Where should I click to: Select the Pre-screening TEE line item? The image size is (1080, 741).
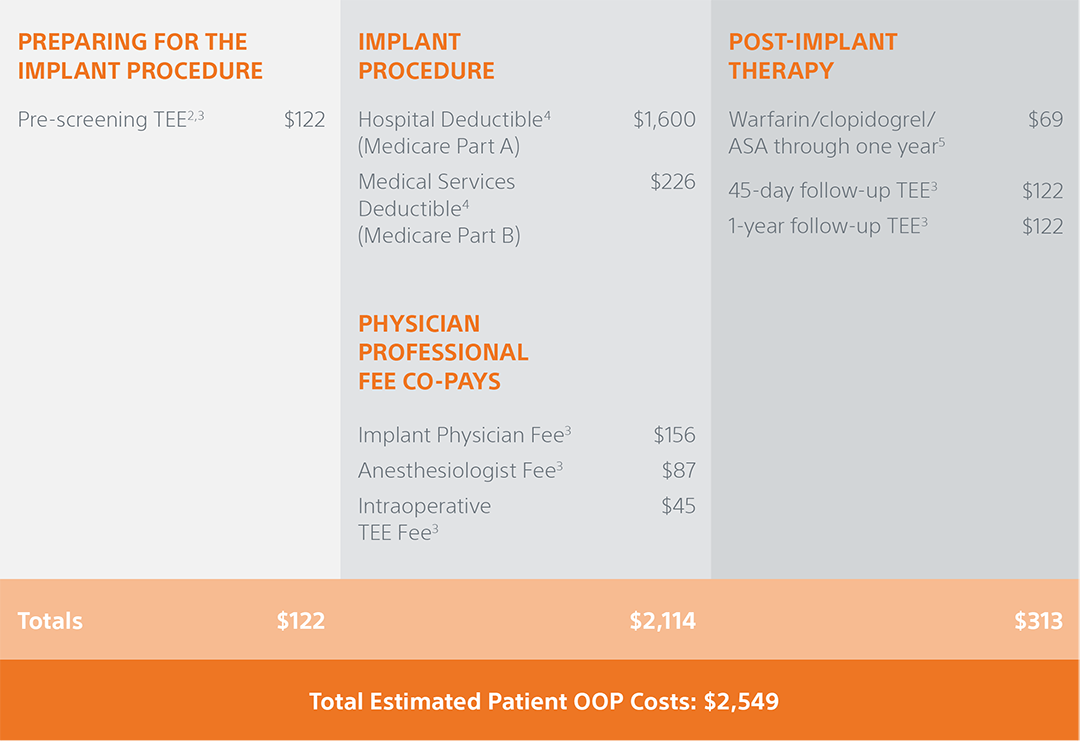click(x=171, y=119)
